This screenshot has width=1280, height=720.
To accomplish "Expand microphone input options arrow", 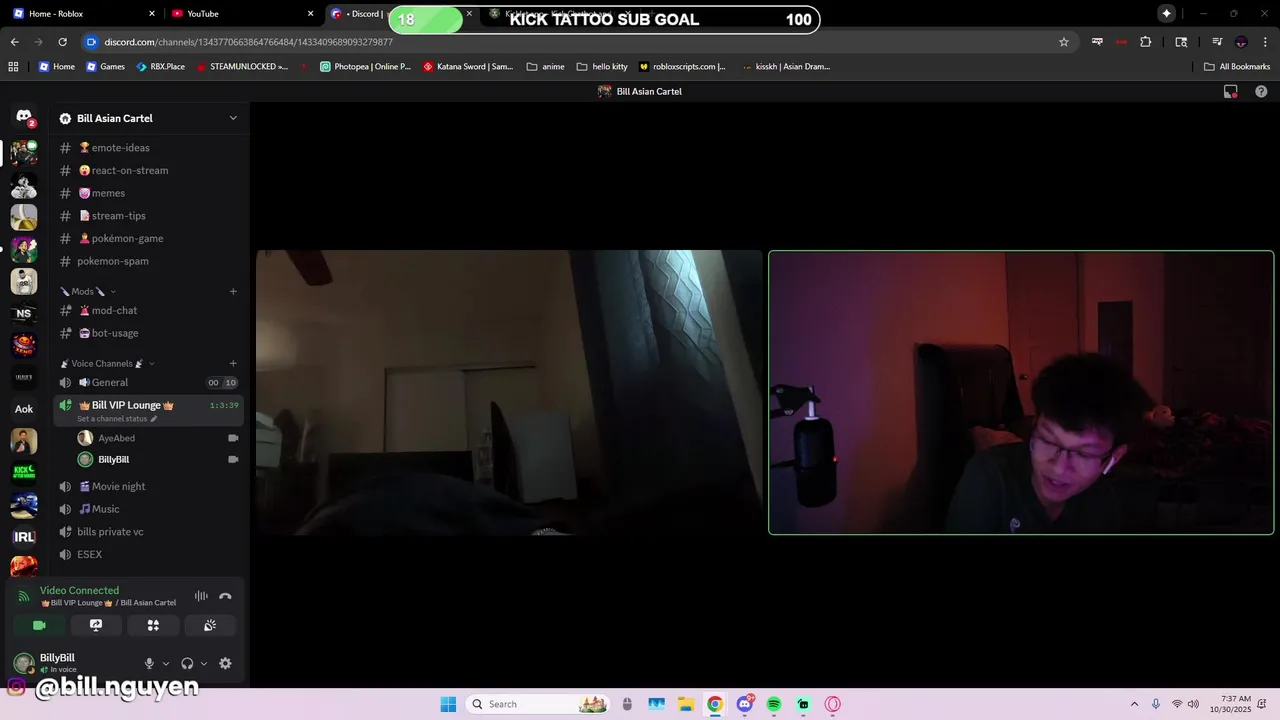I will coord(166,663).
